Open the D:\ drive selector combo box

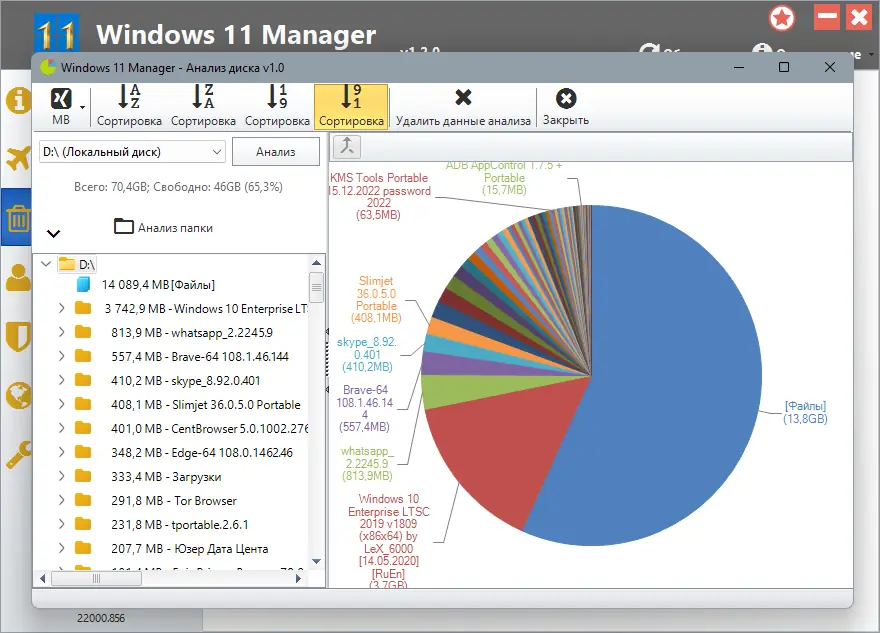click(132, 152)
